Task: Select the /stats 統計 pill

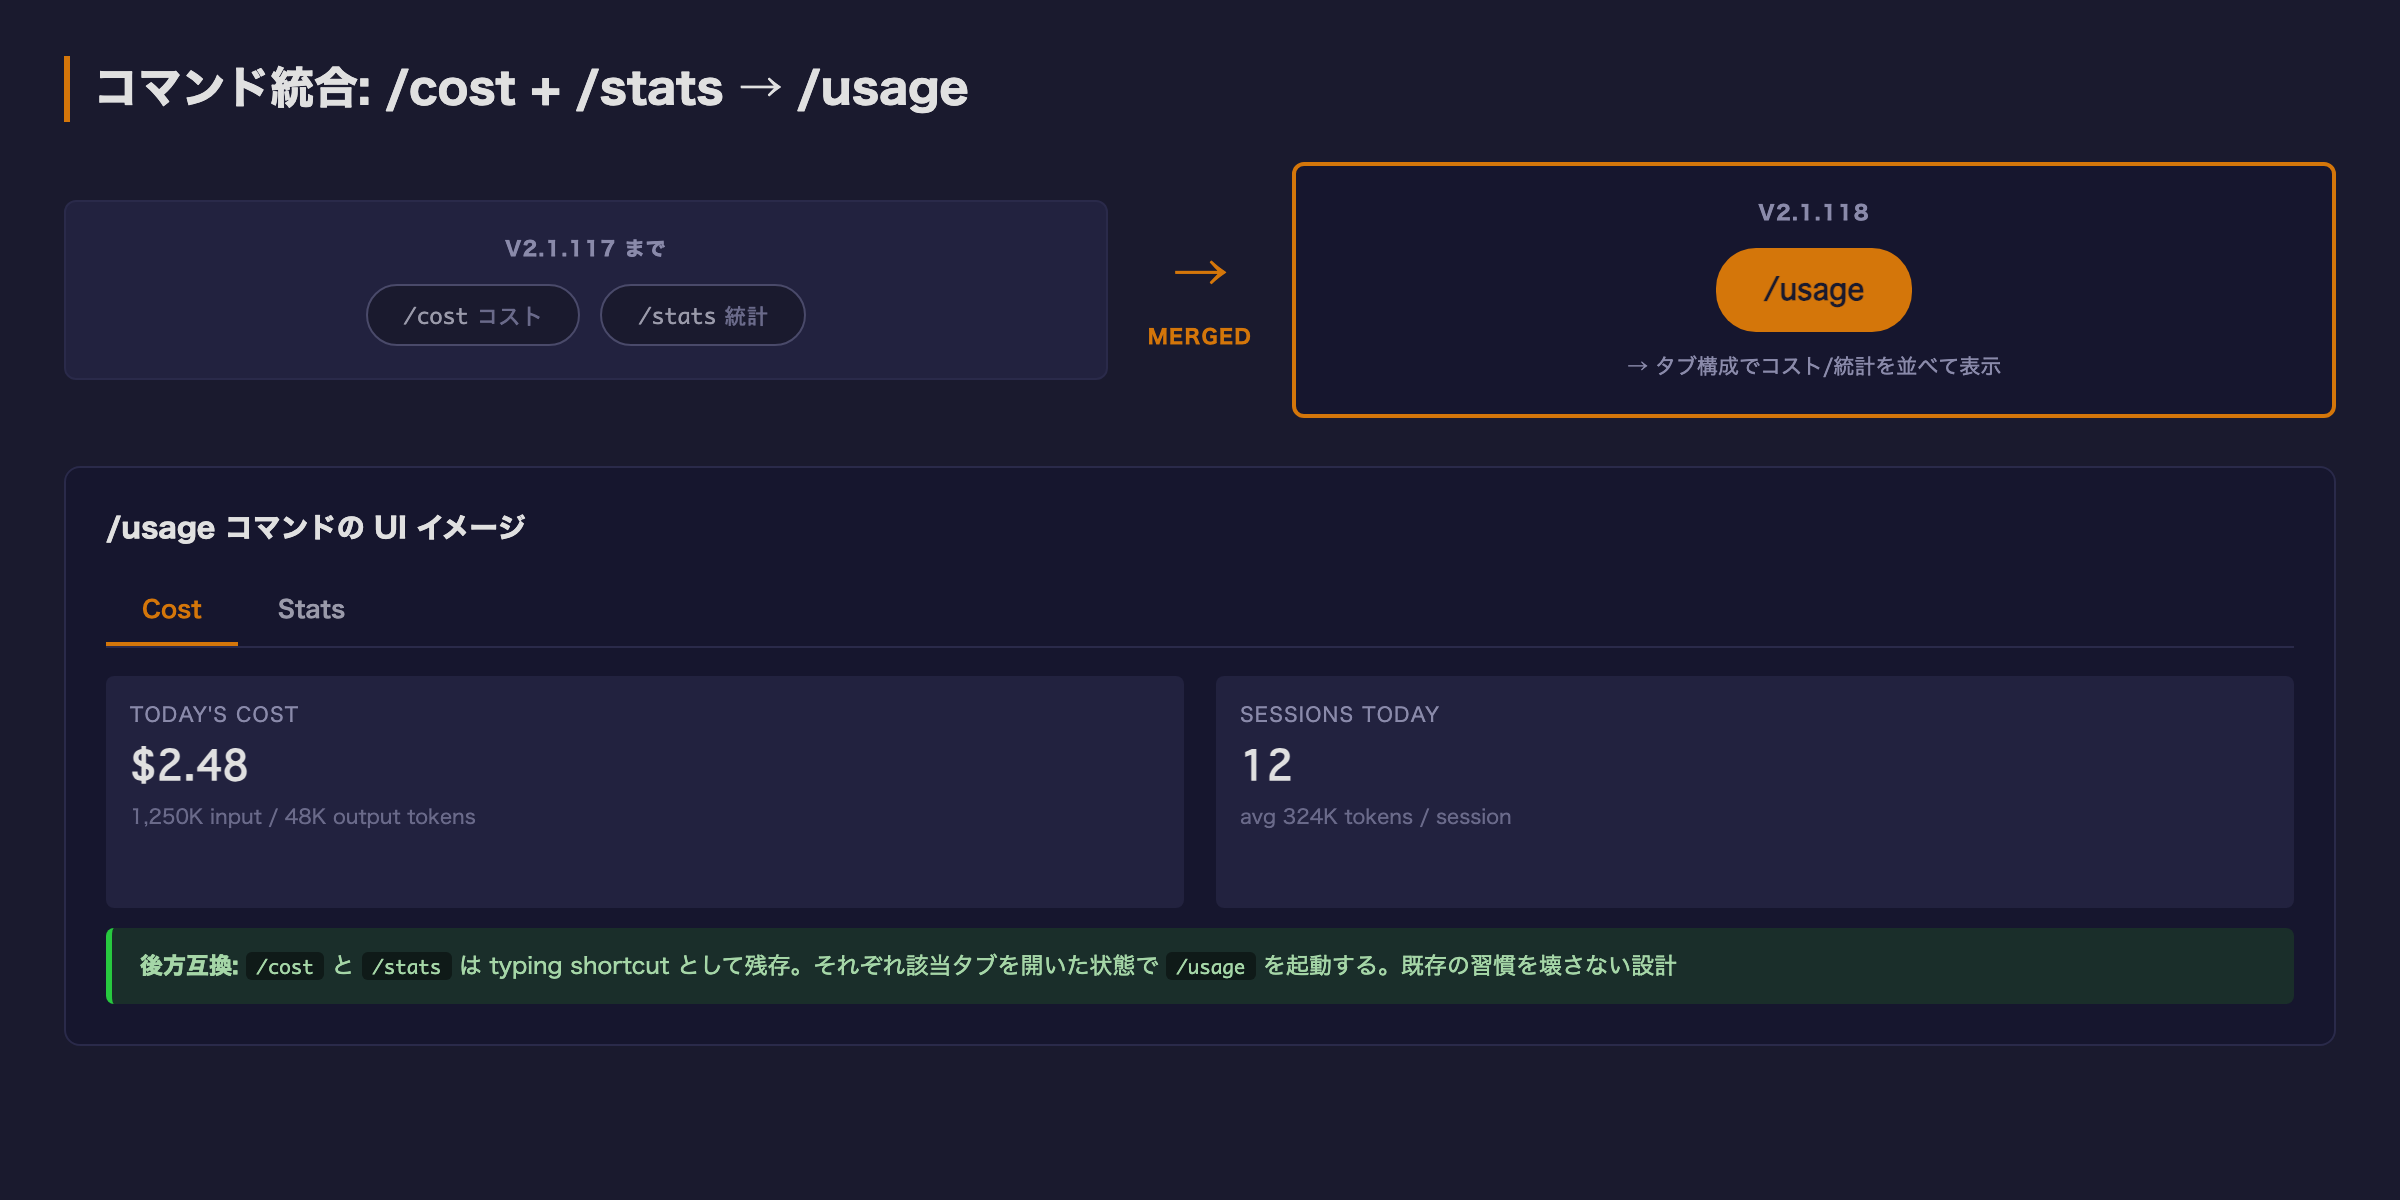Action: click(702, 315)
